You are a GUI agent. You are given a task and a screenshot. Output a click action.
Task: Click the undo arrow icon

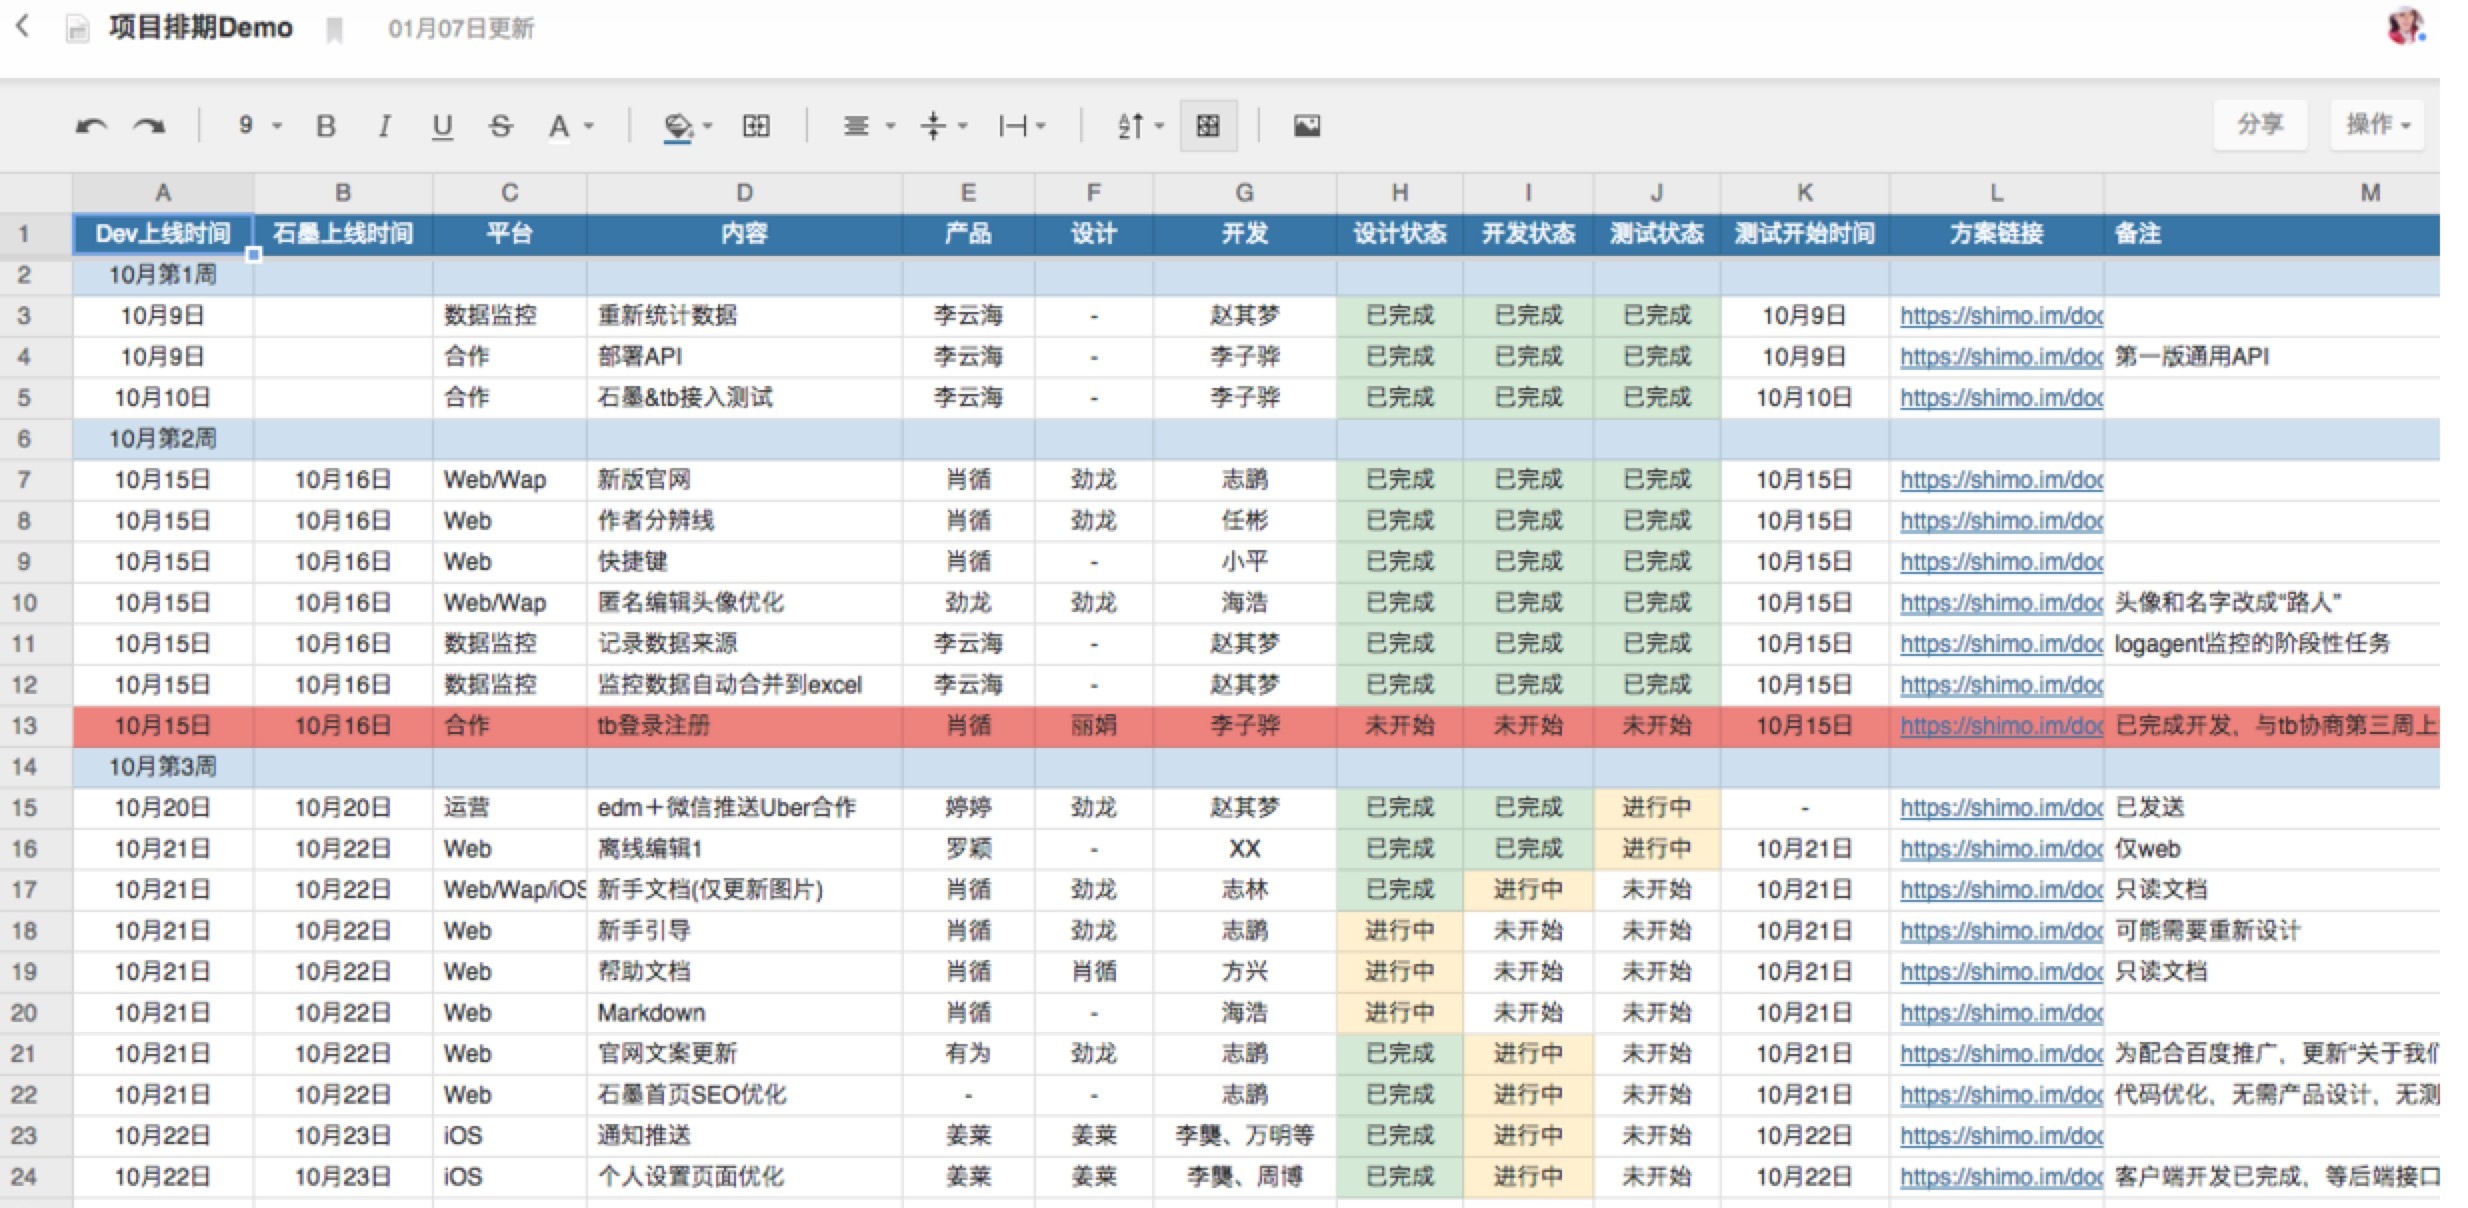91,126
